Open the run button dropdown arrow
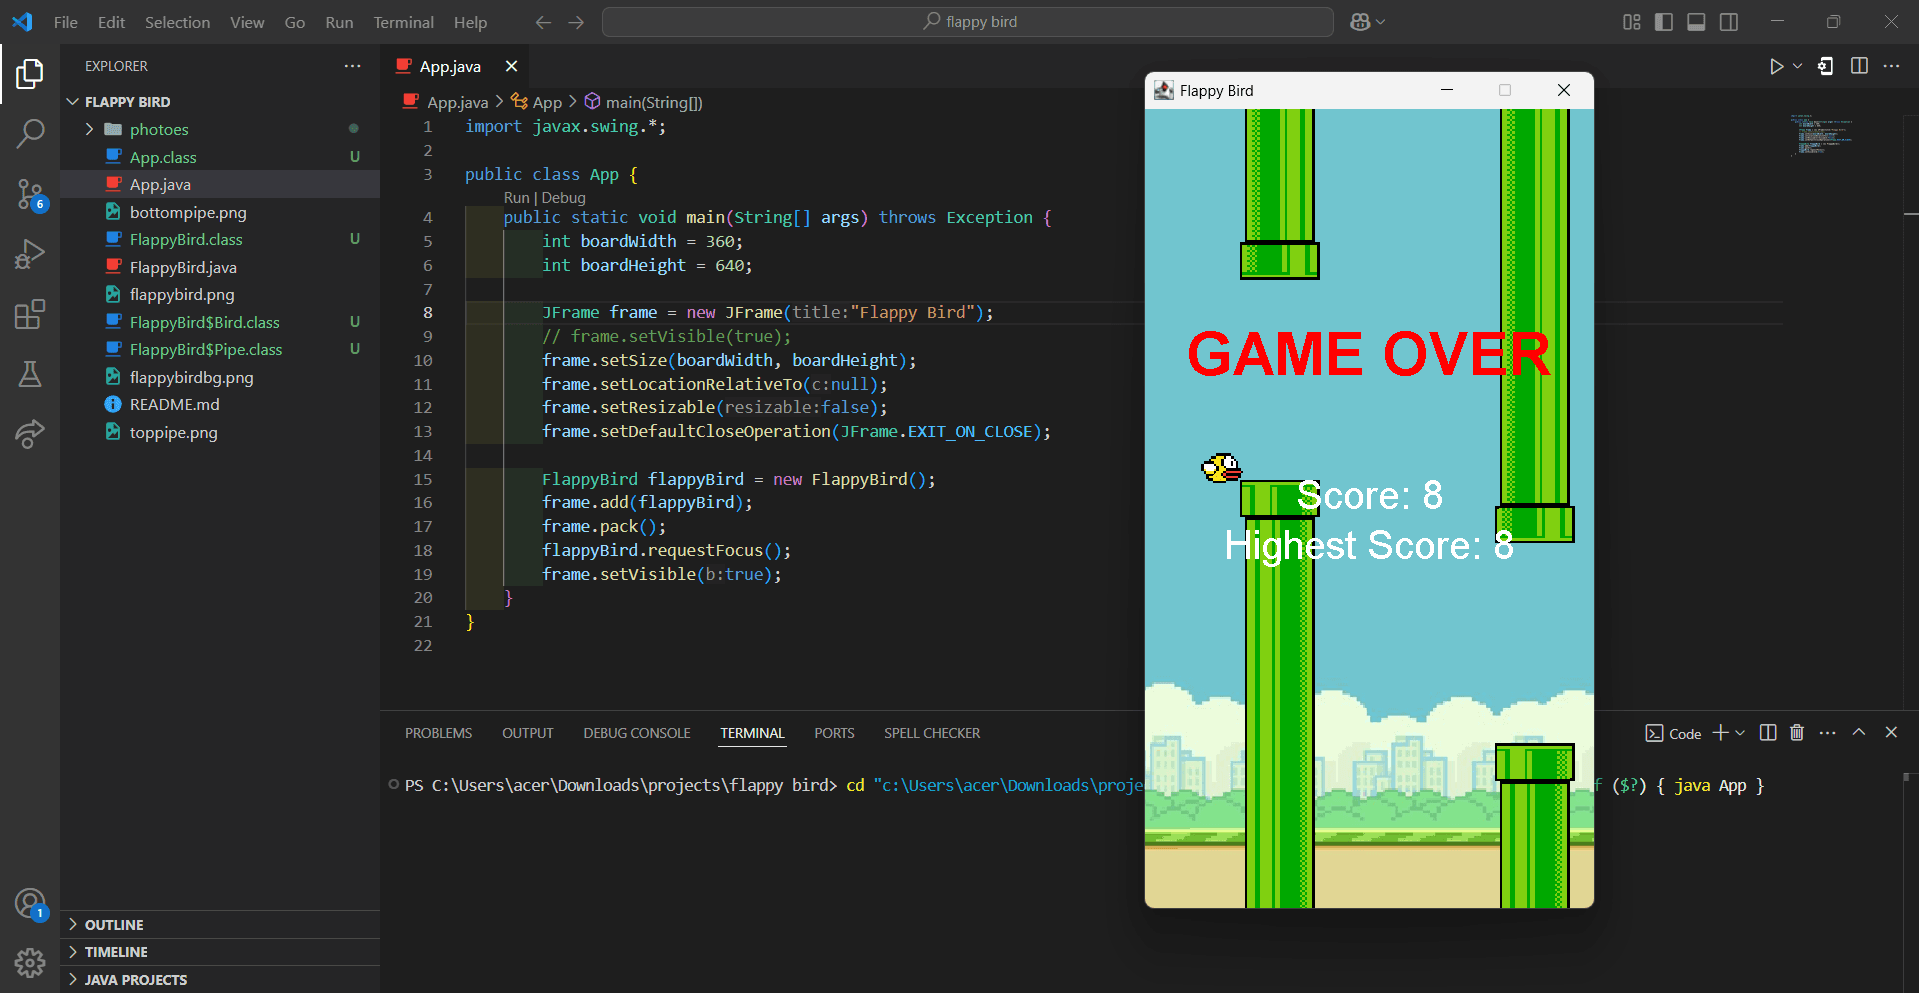Screen dimensions: 1919x993 1797,66
